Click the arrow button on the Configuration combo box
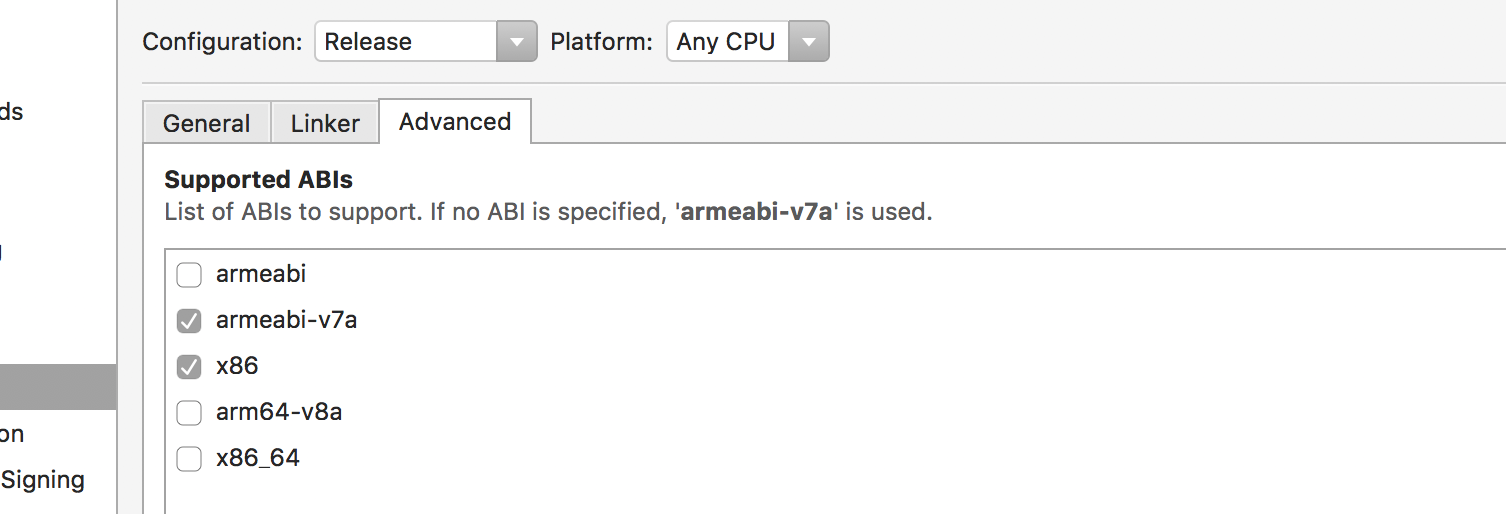The width and height of the screenshot is (1506, 514). pyautogui.click(x=516, y=42)
